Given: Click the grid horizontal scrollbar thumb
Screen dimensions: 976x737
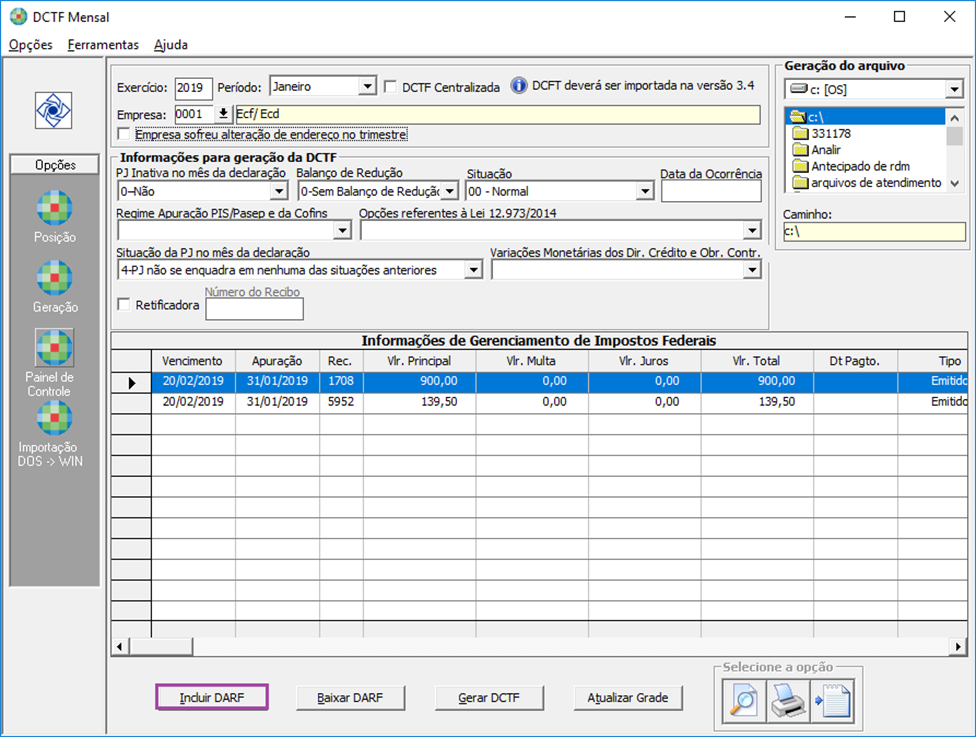Looking at the screenshot, I should [161, 647].
